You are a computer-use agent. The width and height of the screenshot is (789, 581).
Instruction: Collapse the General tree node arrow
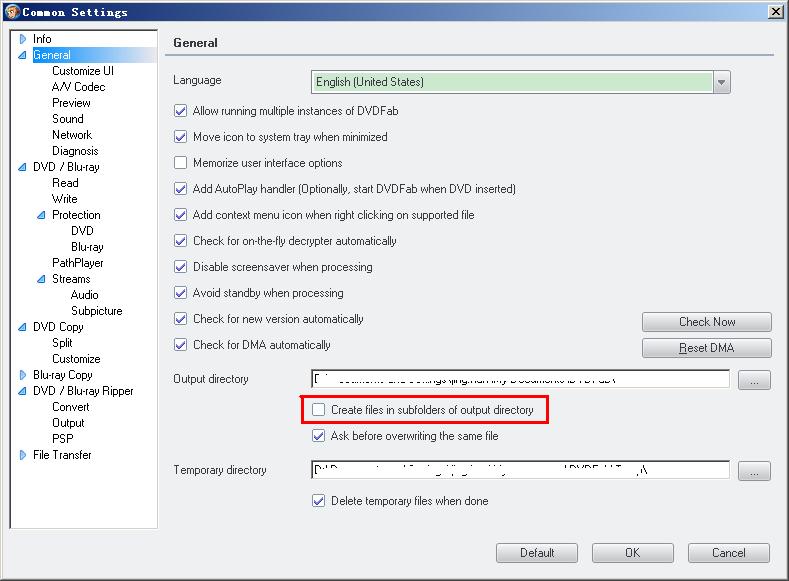click(22, 55)
